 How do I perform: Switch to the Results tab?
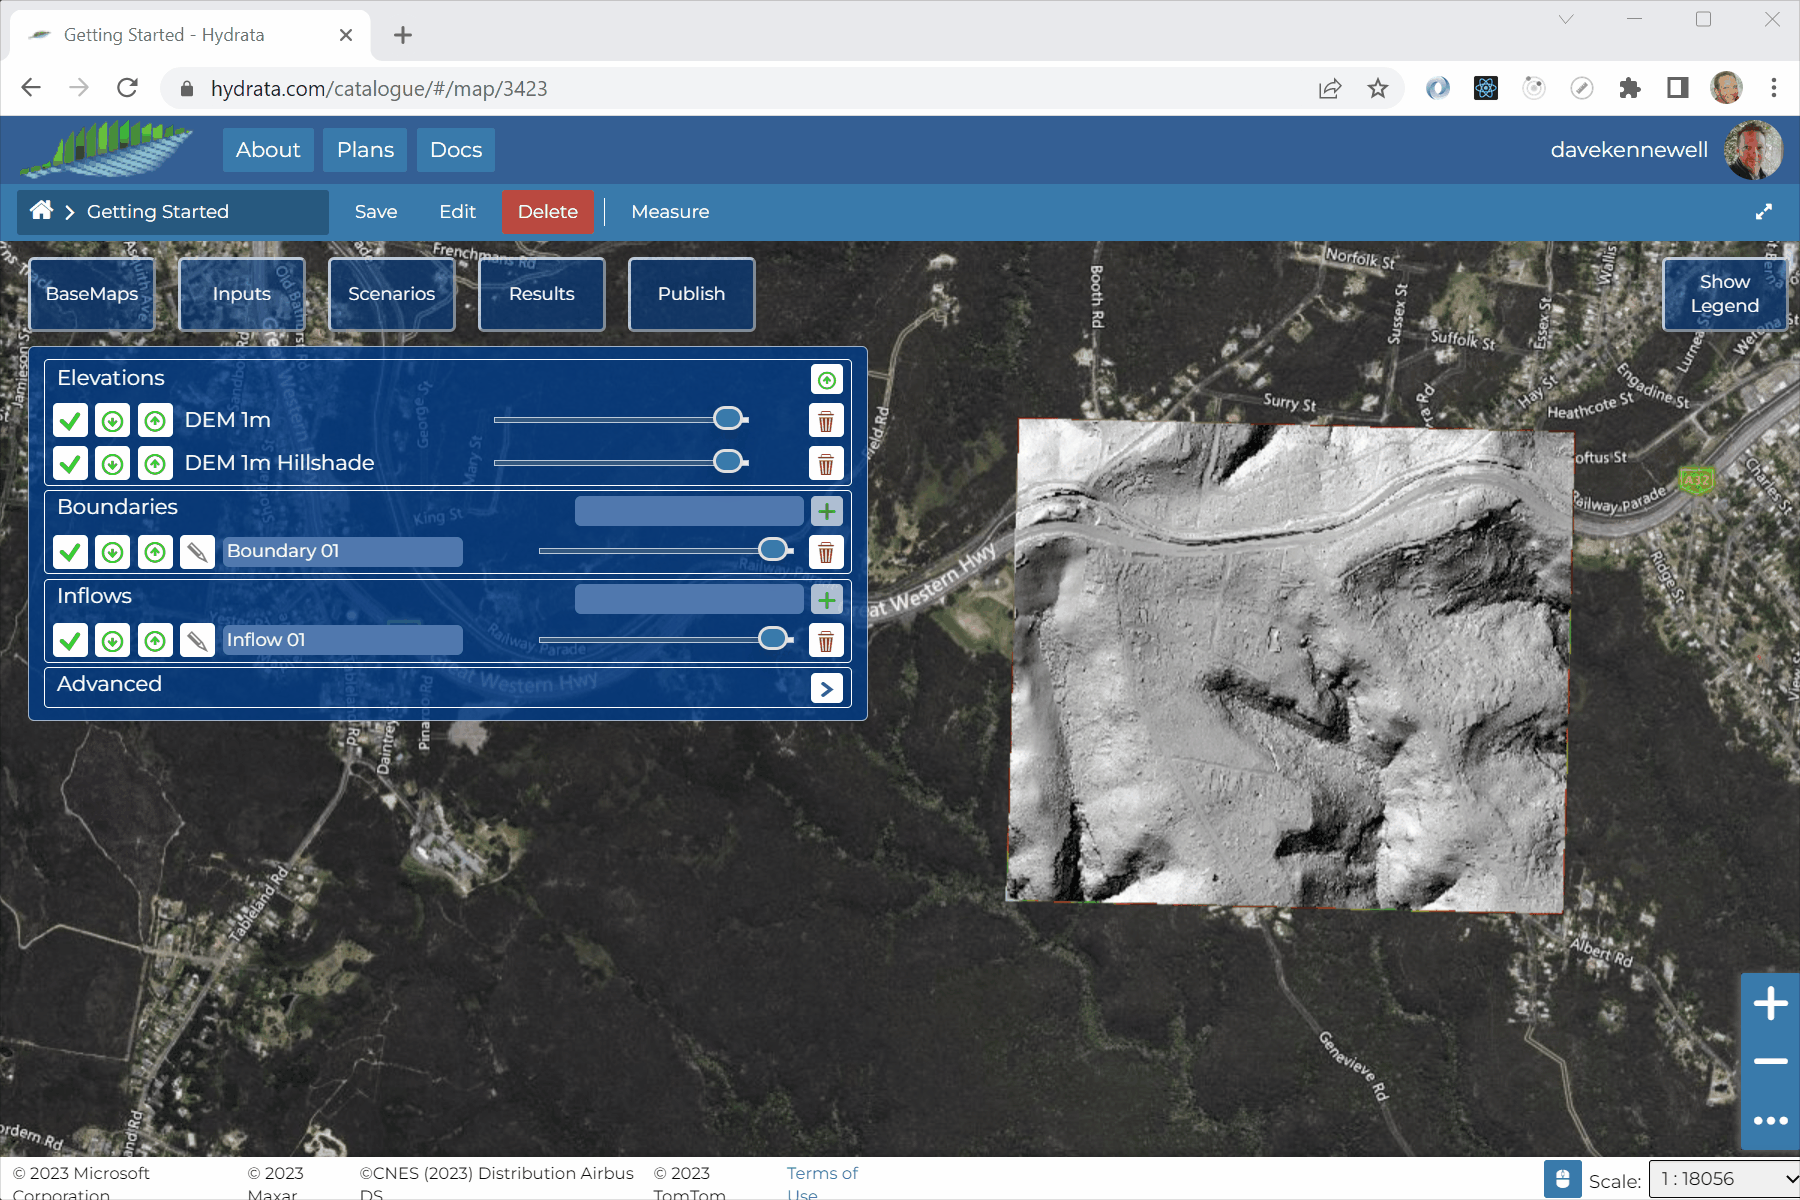(x=541, y=294)
